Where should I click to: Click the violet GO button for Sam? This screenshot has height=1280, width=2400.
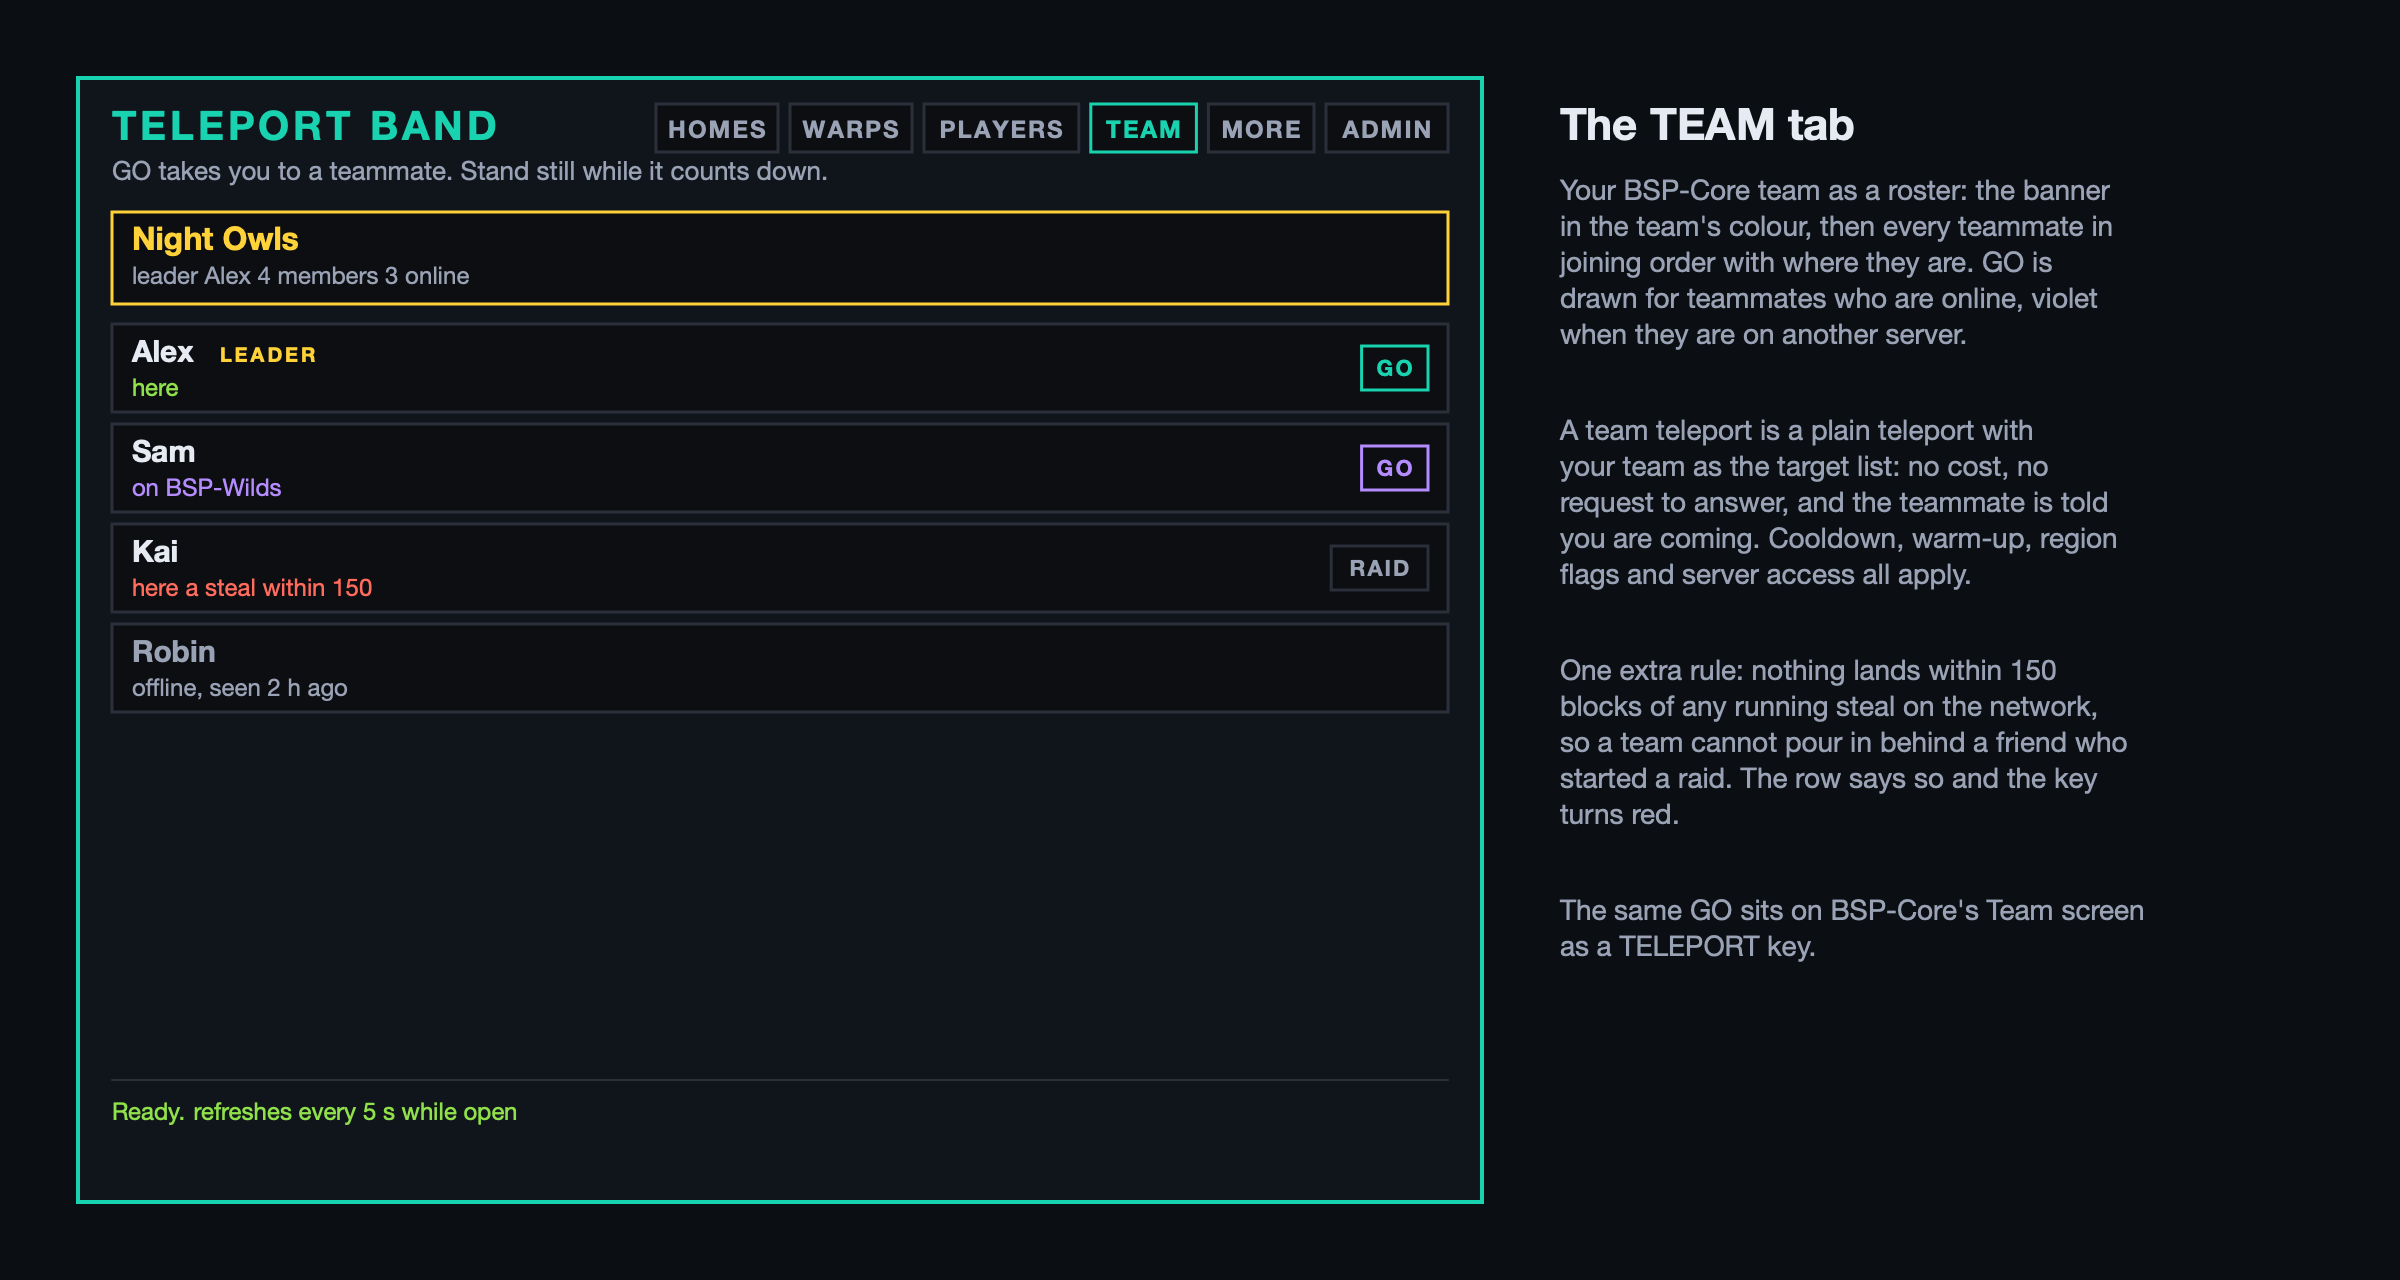tap(1394, 468)
